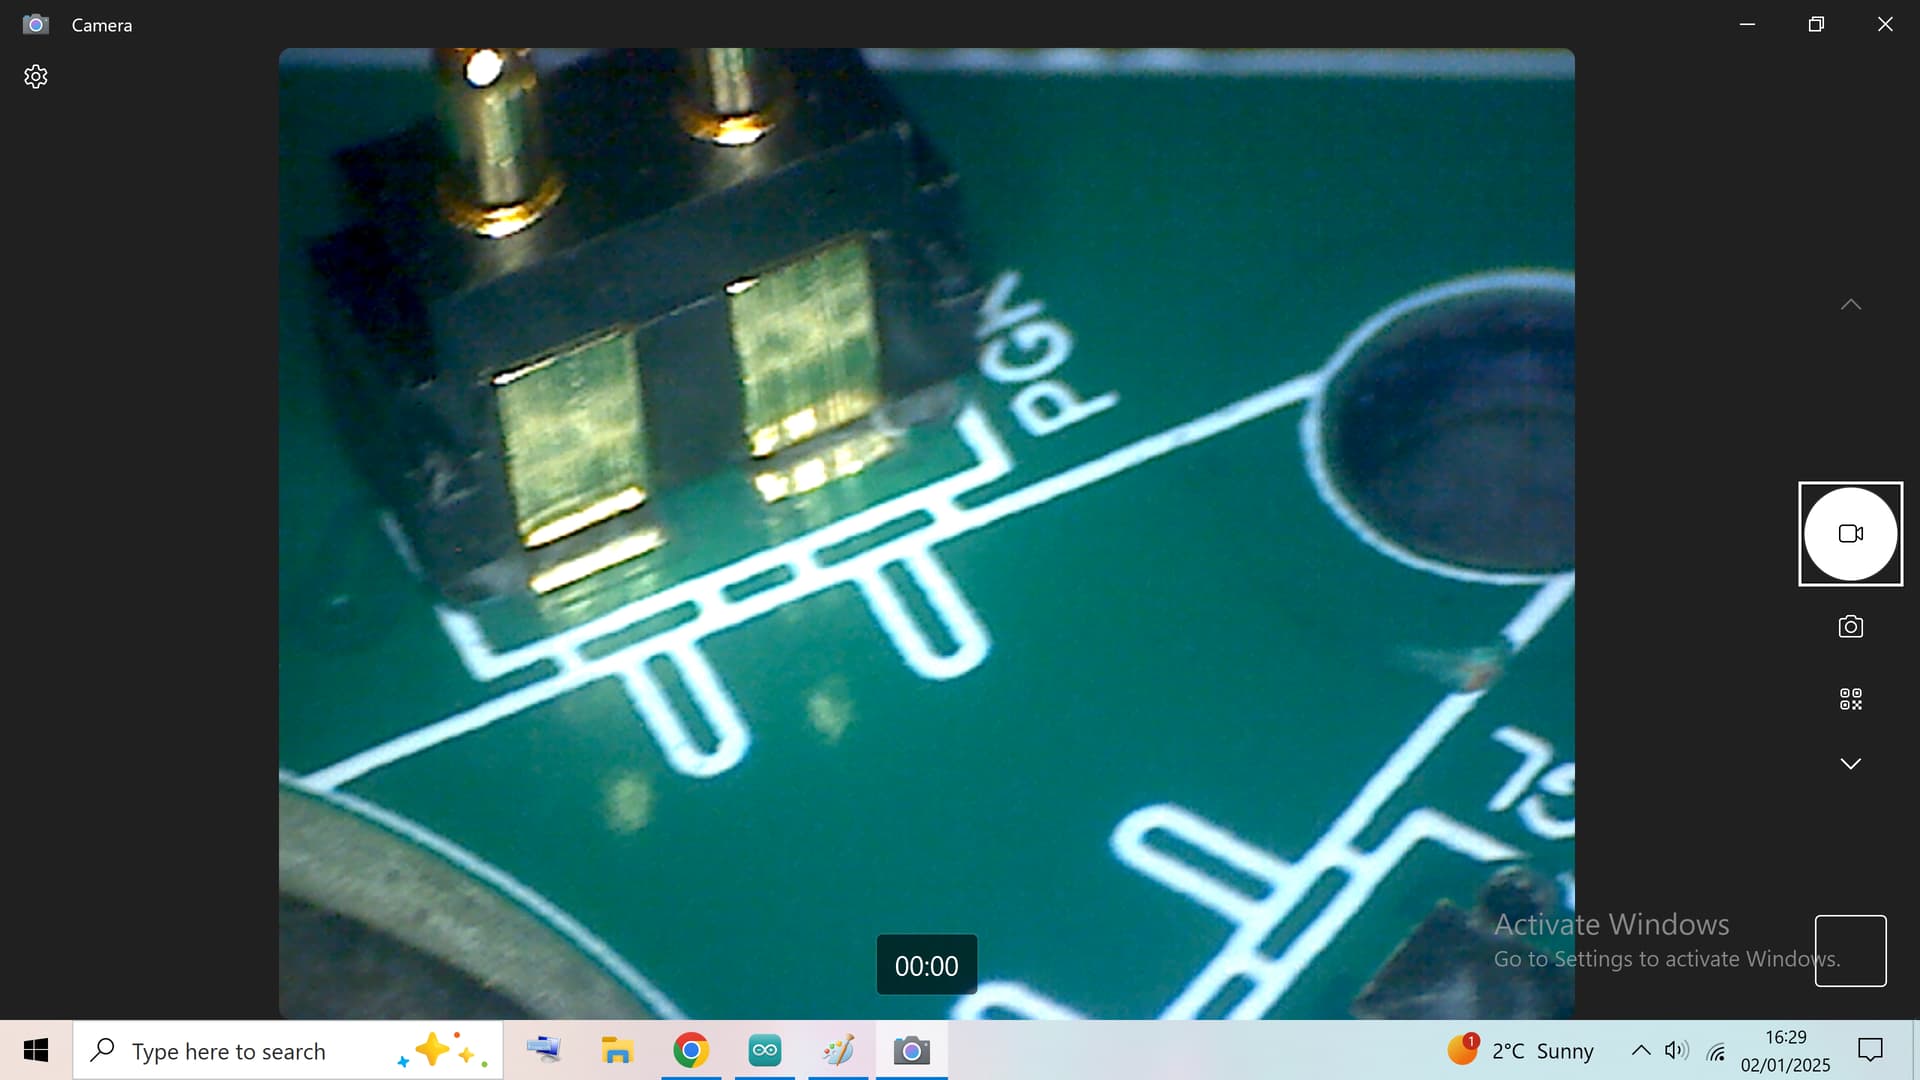The image size is (1920, 1080).
Task: Click the Show desktop sliver
Action: [x=1916, y=1050]
